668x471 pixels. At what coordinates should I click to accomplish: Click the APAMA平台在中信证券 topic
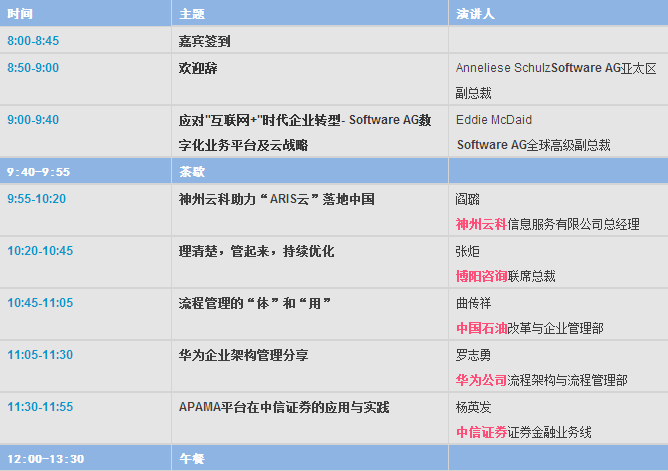click(284, 407)
